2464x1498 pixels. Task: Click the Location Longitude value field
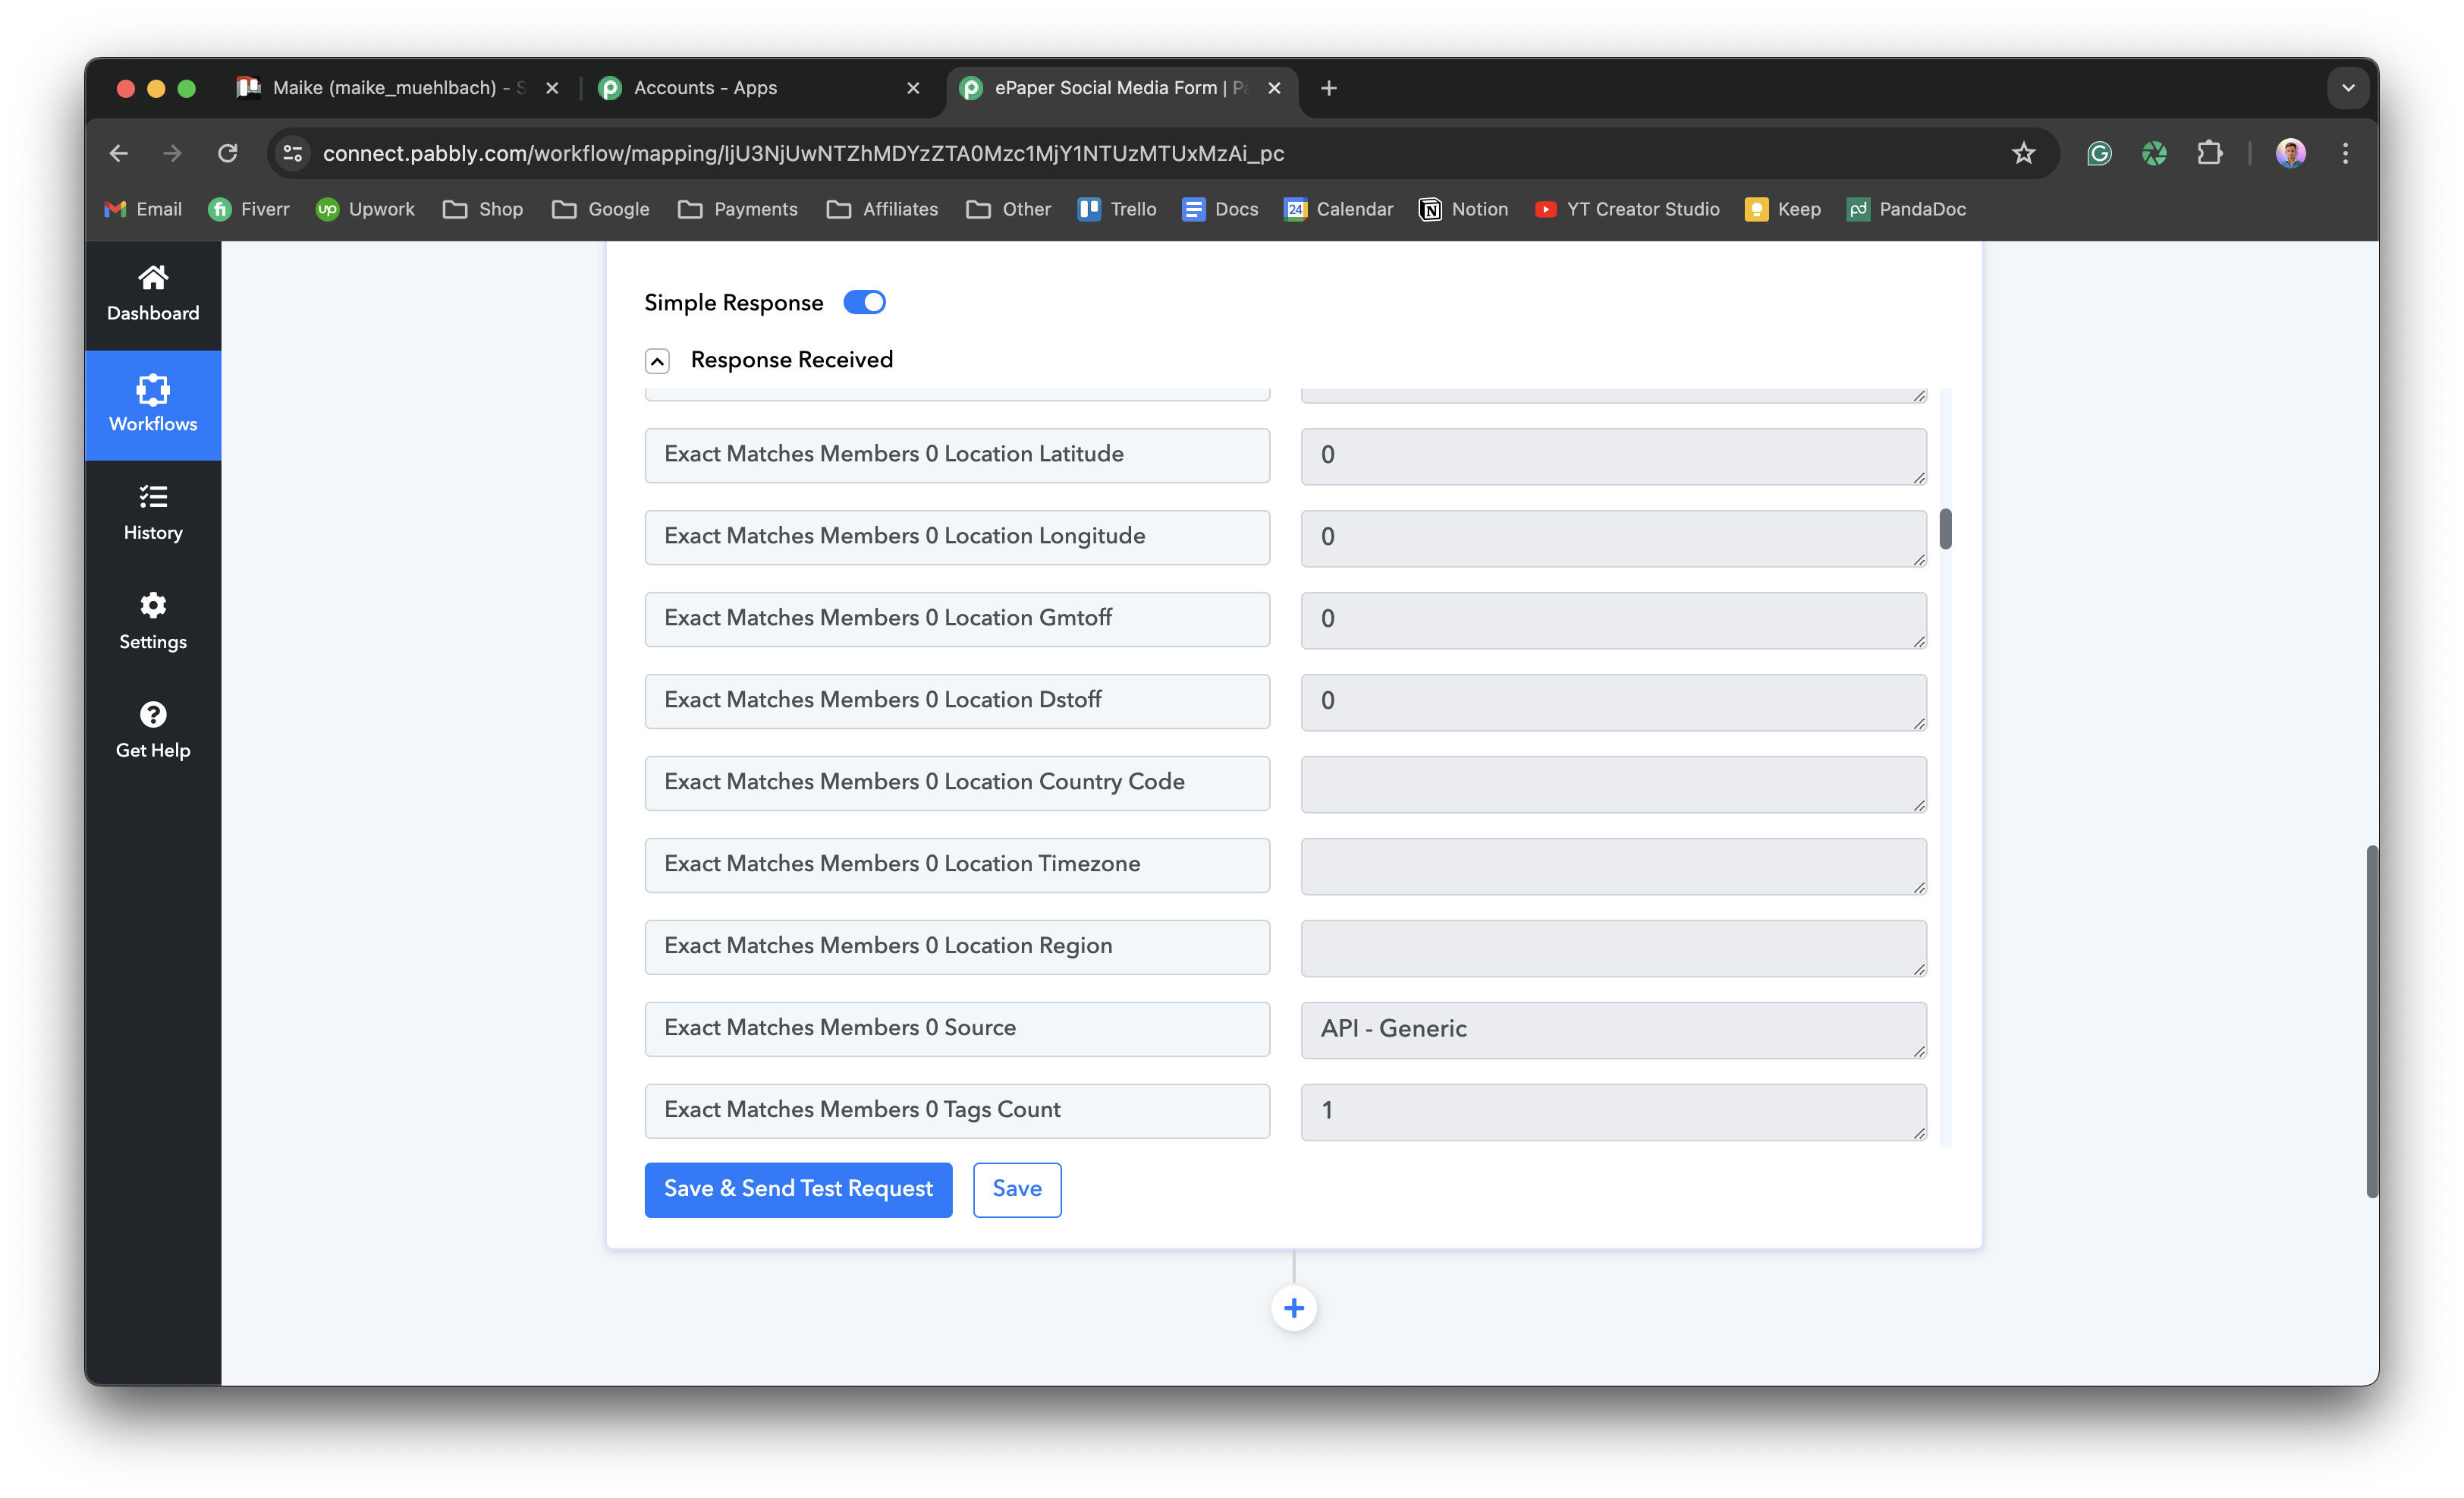point(1613,538)
